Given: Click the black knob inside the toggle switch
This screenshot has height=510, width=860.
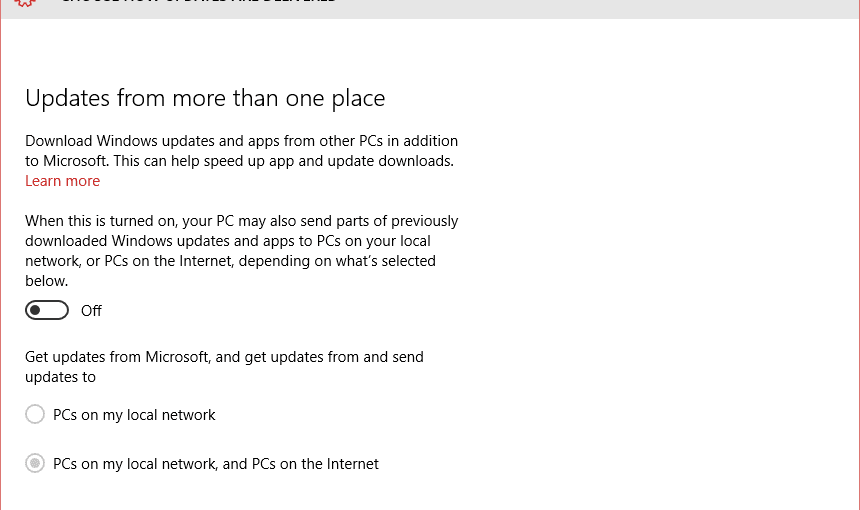Looking at the screenshot, I should coord(35,310).
